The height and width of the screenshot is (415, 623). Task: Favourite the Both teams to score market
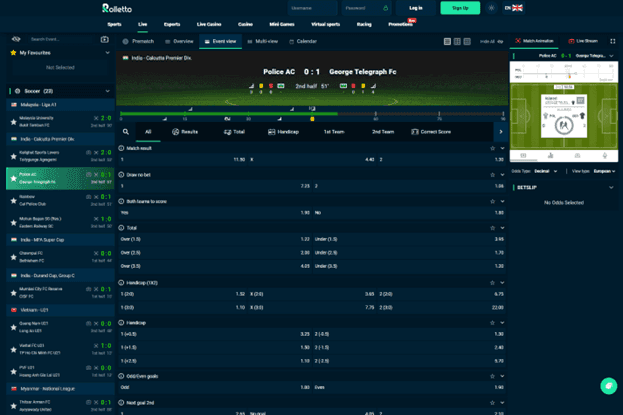[493, 202]
